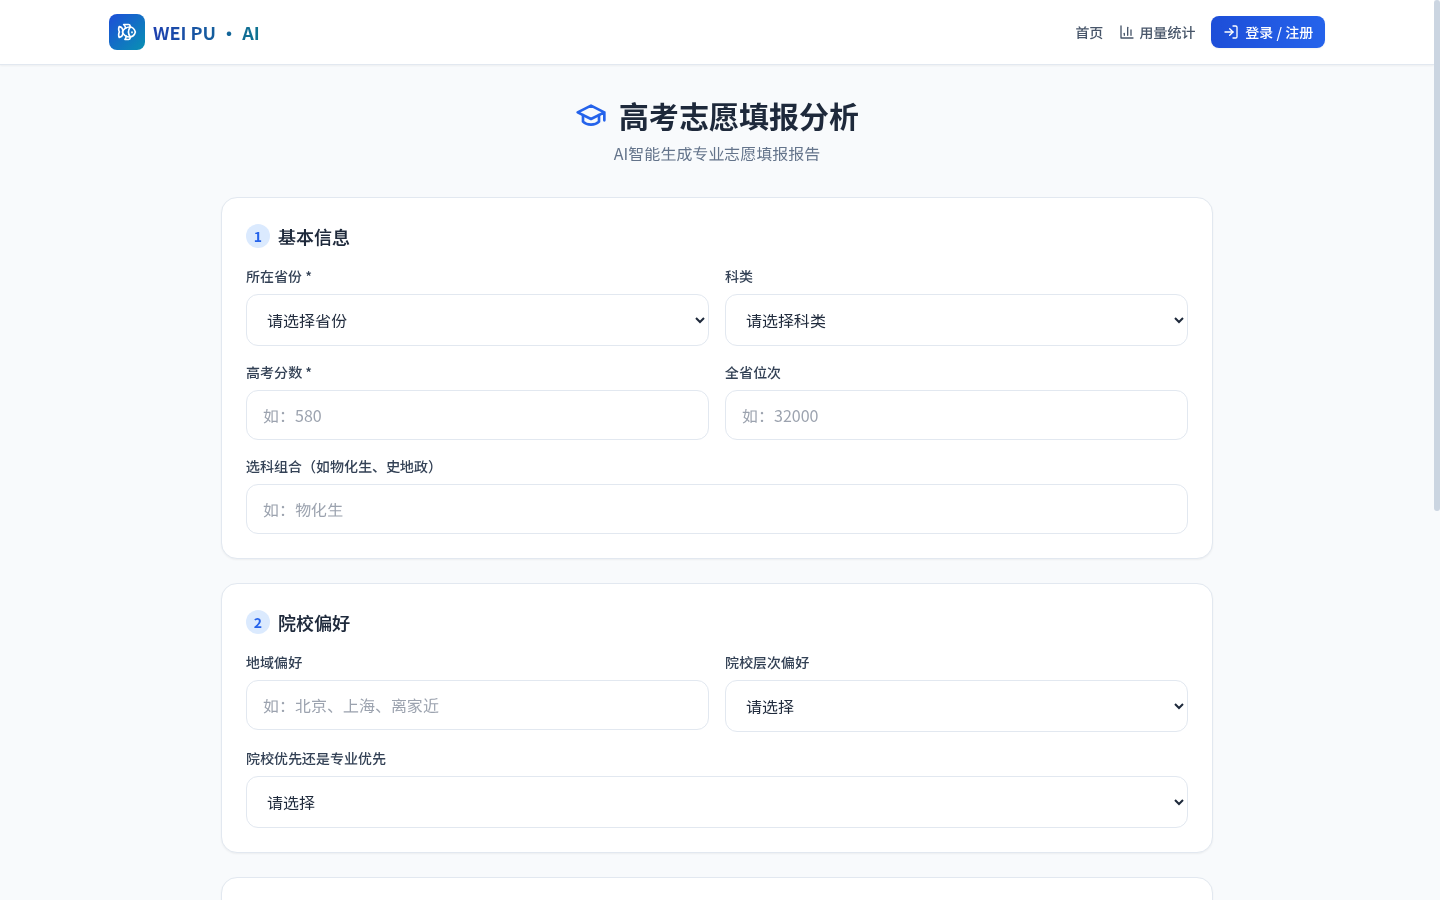Image resolution: width=1440 pixels, height=900 pixels.
Task: Open the 院校优先还是专业优先 dropdown
Action: click(717, 802)
